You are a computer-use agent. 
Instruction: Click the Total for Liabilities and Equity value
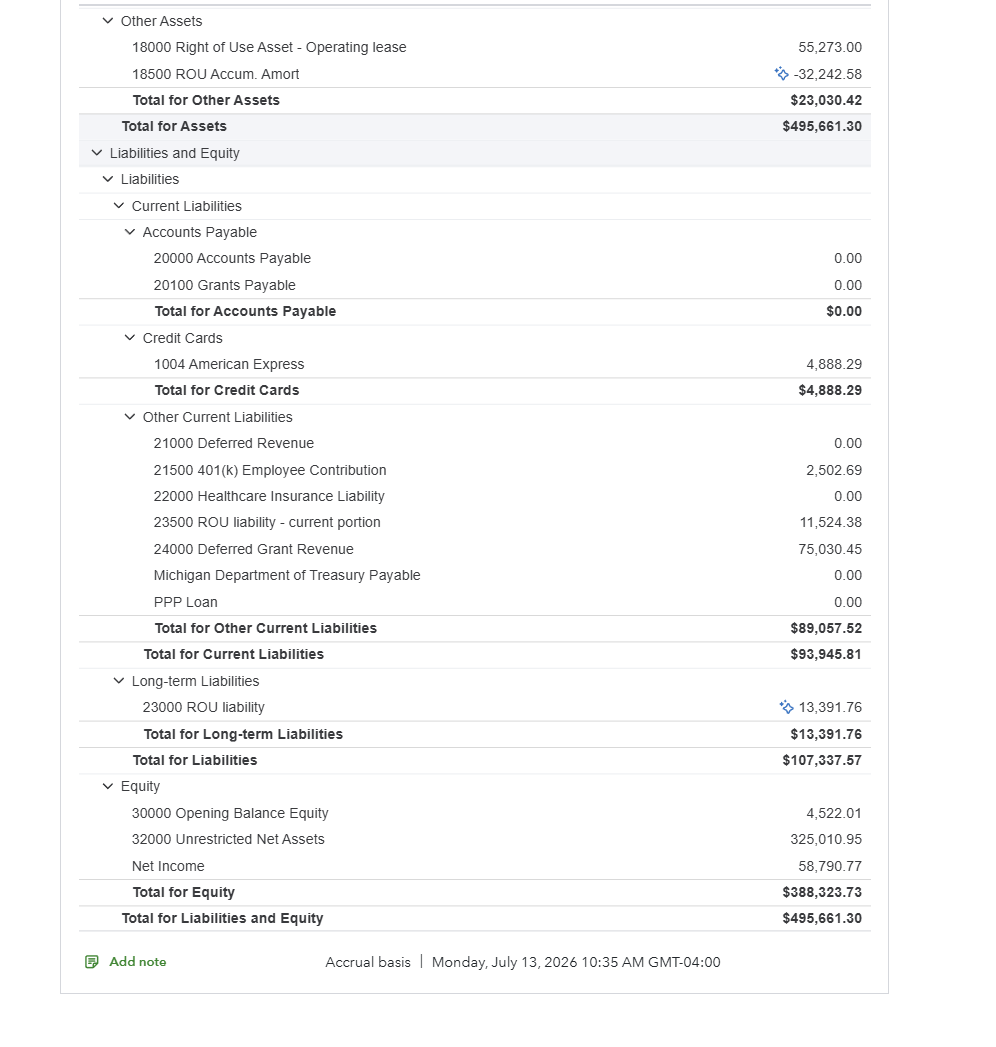[822, 918]
